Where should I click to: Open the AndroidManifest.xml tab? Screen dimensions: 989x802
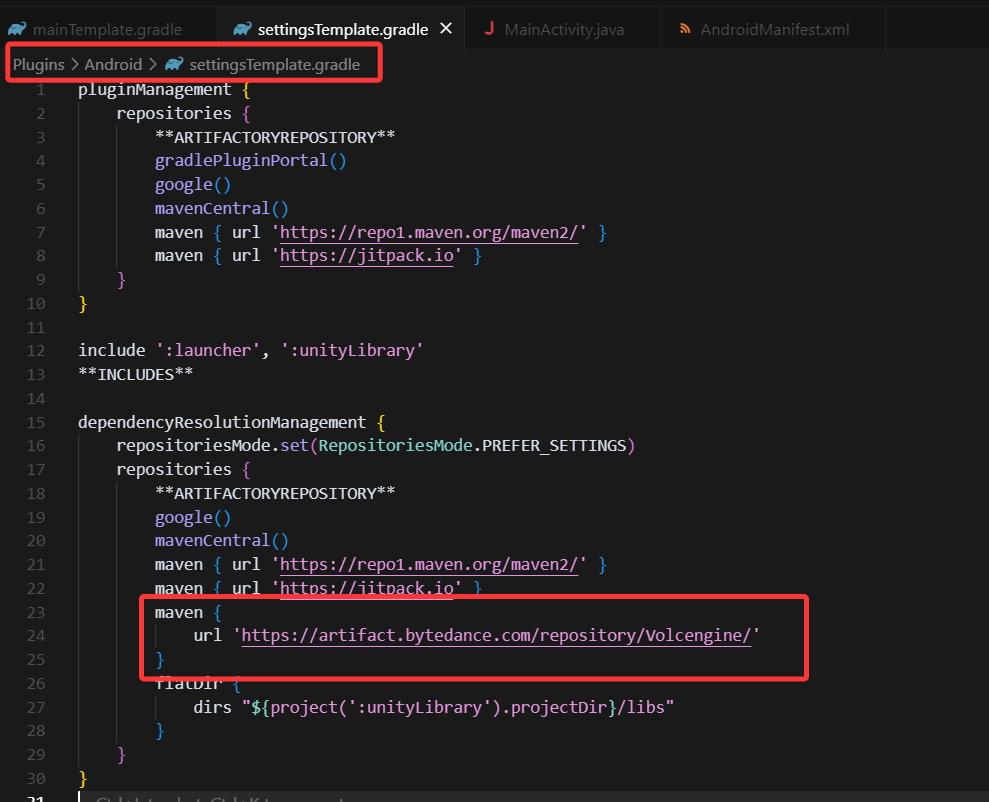tap(774, 30)
